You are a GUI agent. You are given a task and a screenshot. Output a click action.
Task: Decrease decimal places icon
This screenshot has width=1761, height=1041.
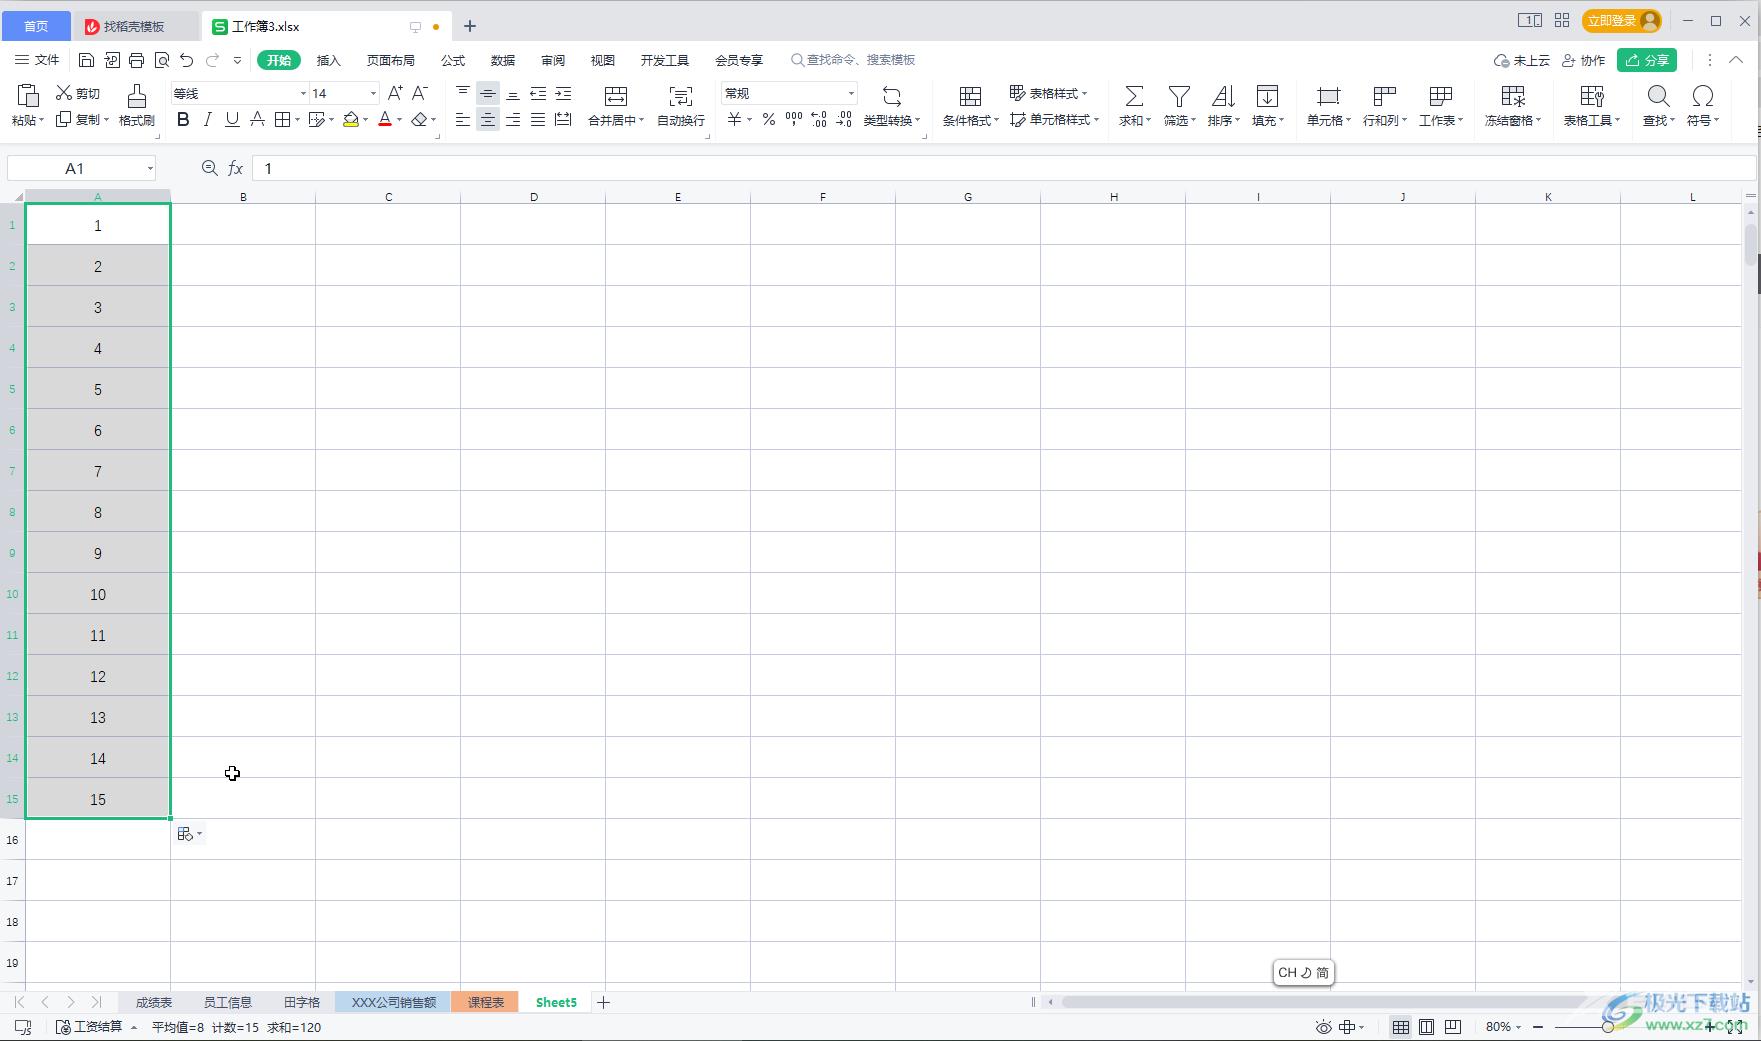[844, 120]
